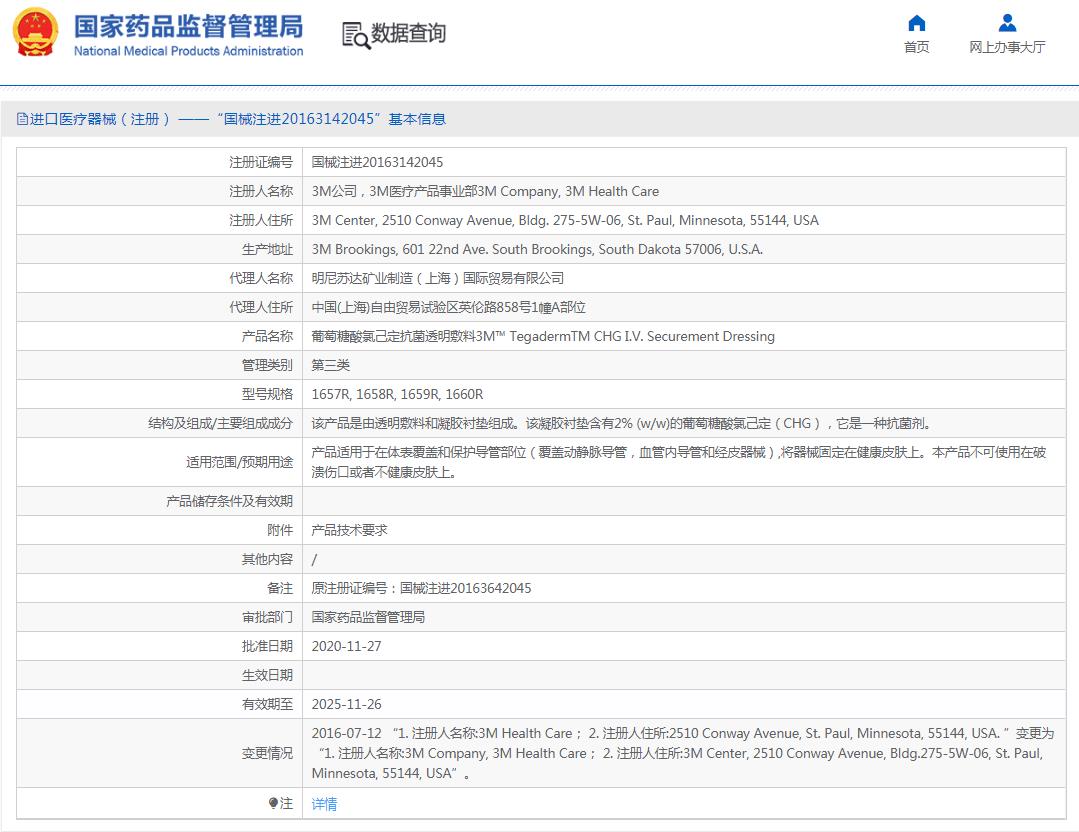Click the 产品储存条件及有效期 label

tap(229, 501)
